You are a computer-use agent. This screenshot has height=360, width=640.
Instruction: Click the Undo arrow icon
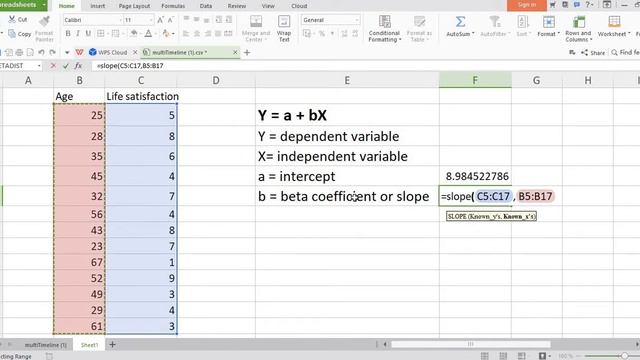[x=41, y=53]
